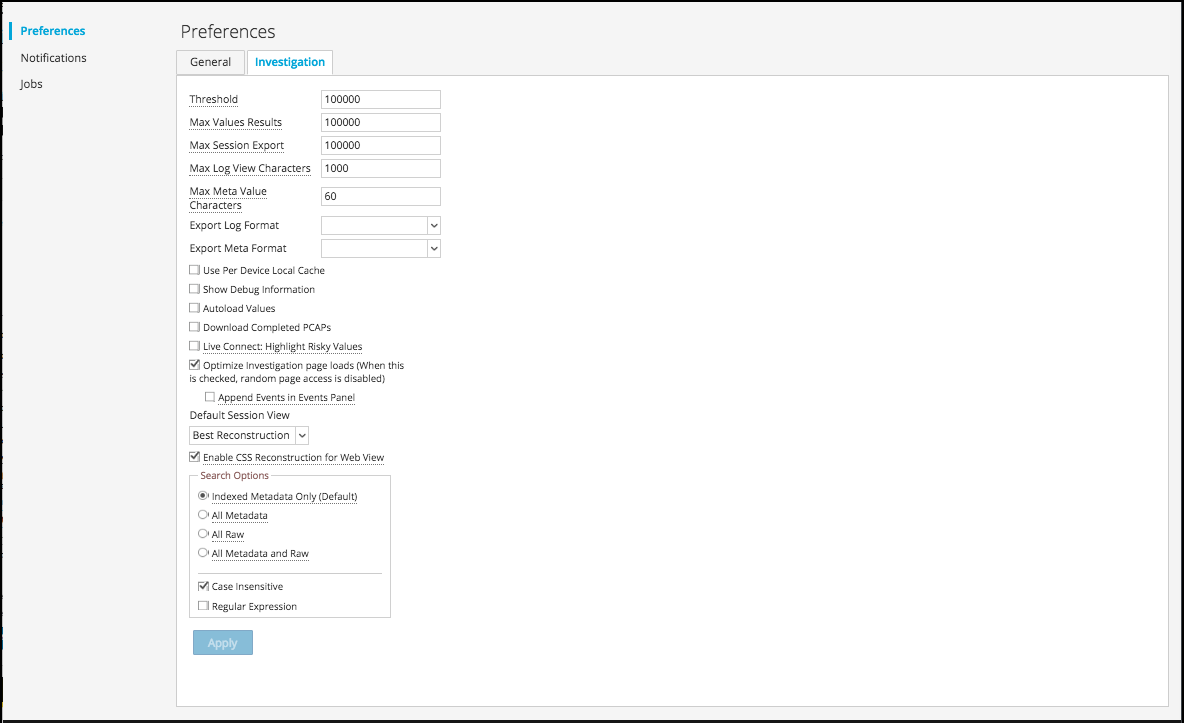Enable Show Debug Information checkbox
Viewport: 1184px width, 723px height.
click(x=195, y=289)
